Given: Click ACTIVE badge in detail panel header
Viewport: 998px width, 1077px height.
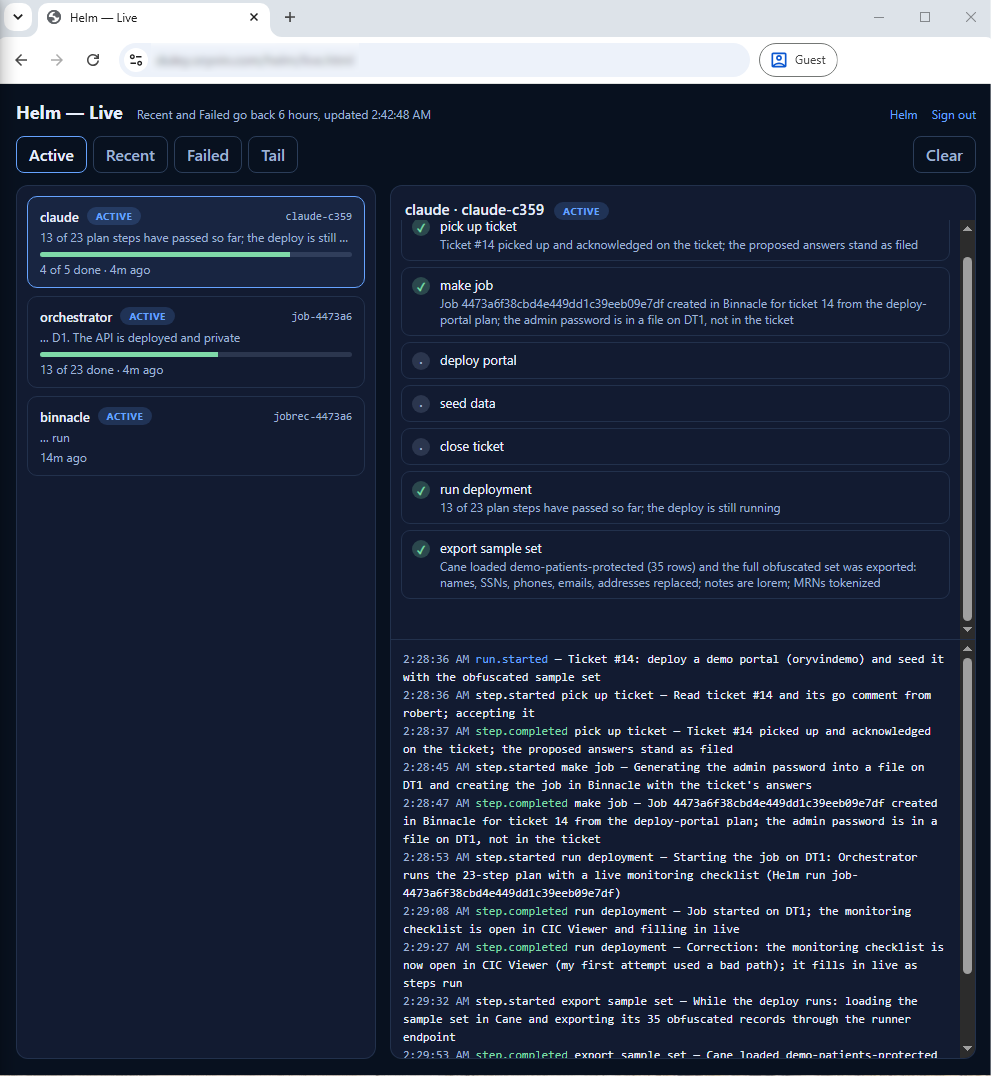Looking at the screenshot, I should (581, 212).
